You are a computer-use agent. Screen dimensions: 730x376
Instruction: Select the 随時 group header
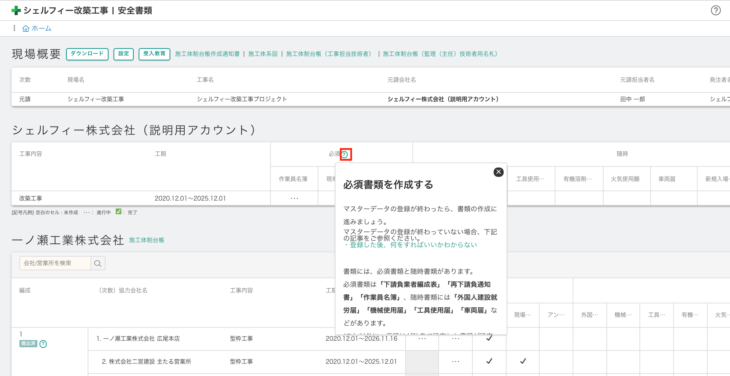pyautogui.click(x=622, y=154)
